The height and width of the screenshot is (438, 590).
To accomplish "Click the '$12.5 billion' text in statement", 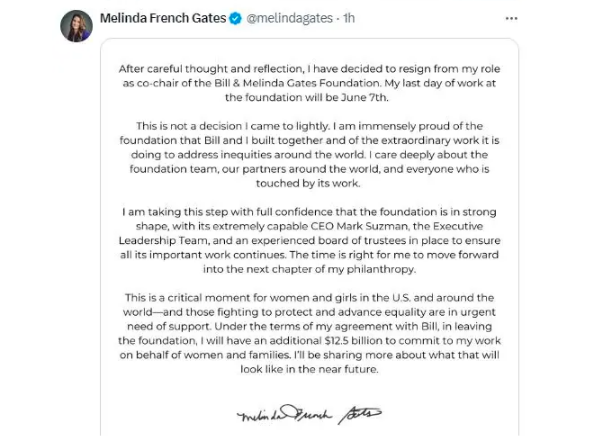I will coord(352,341).
